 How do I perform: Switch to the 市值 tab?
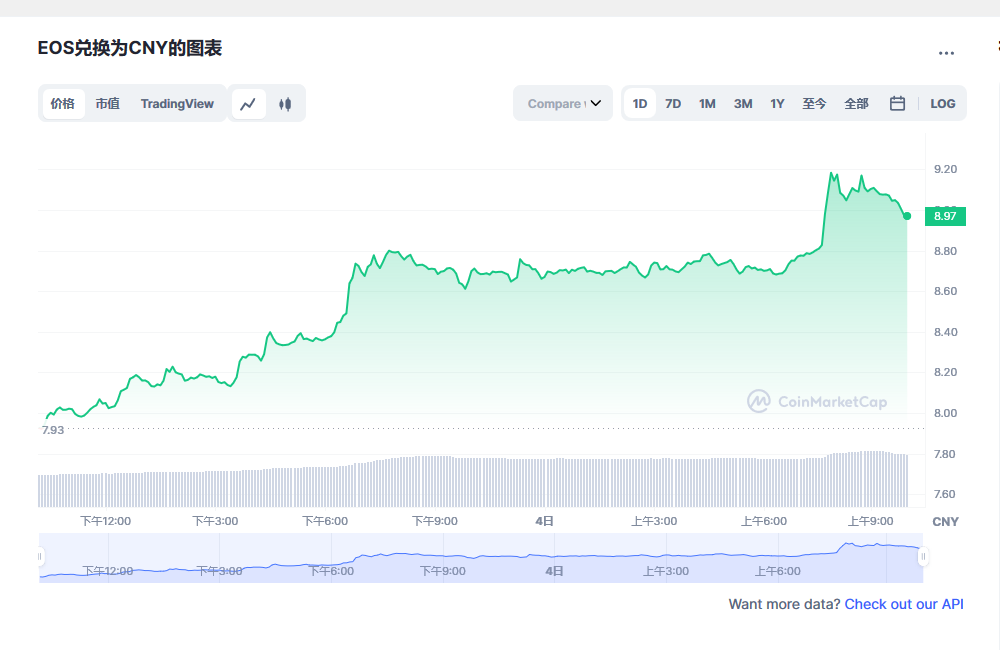(x=107, y=103)
